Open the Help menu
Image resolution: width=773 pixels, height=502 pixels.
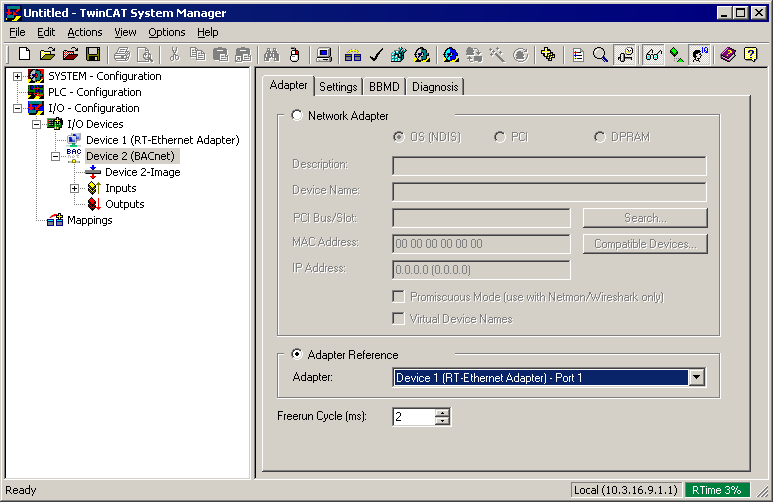coord(208,32)
